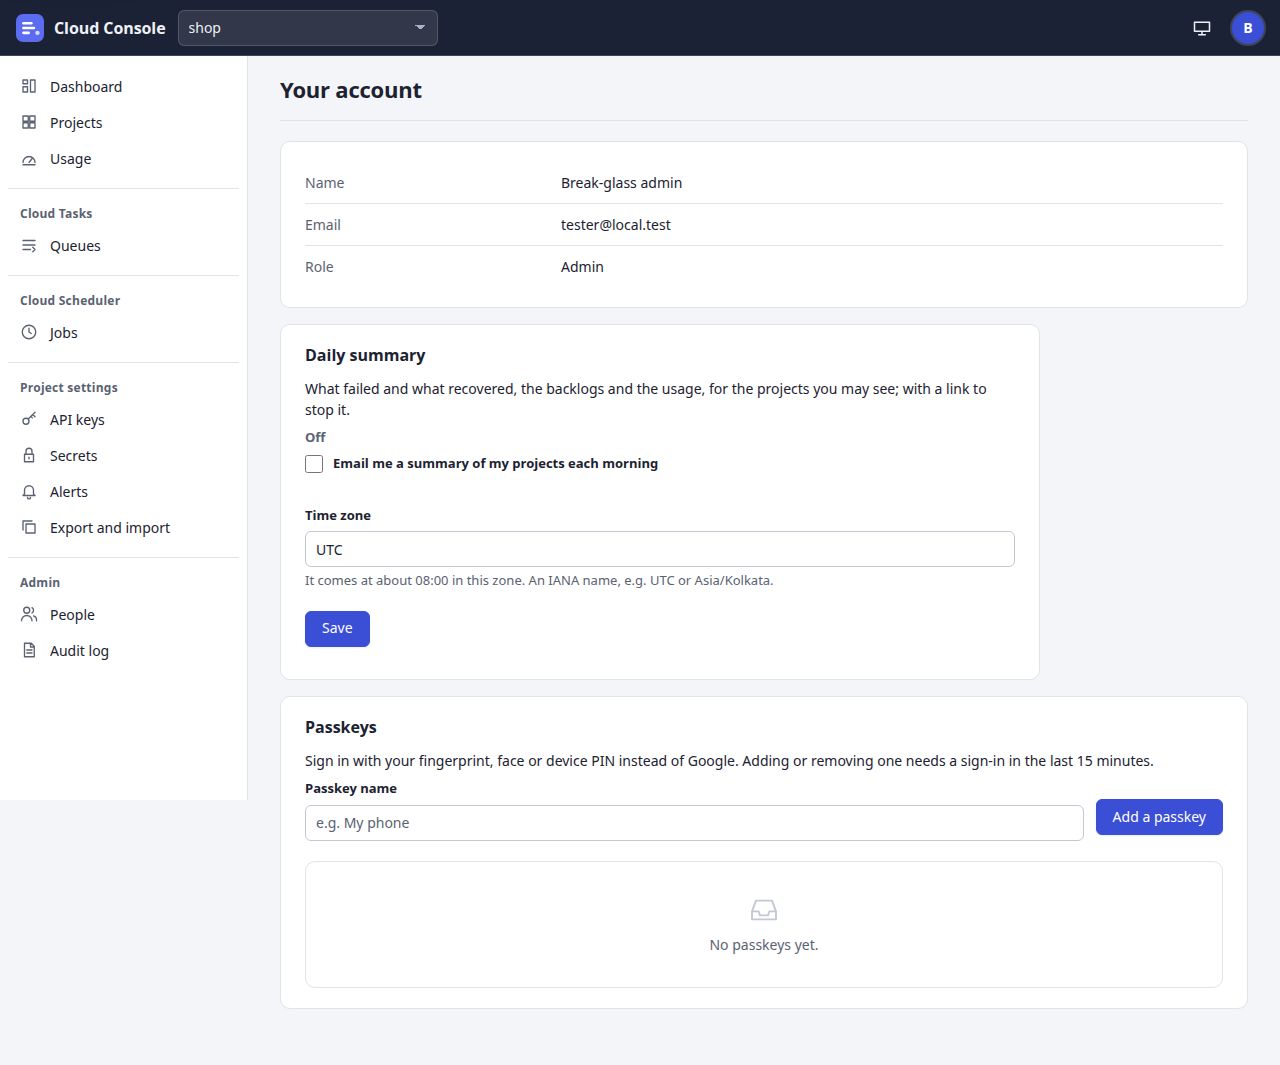The height and width of the screenshot is (1065, 1280).
Task: Click the Dashboard sidebar icon
Action: click(29, 87)
